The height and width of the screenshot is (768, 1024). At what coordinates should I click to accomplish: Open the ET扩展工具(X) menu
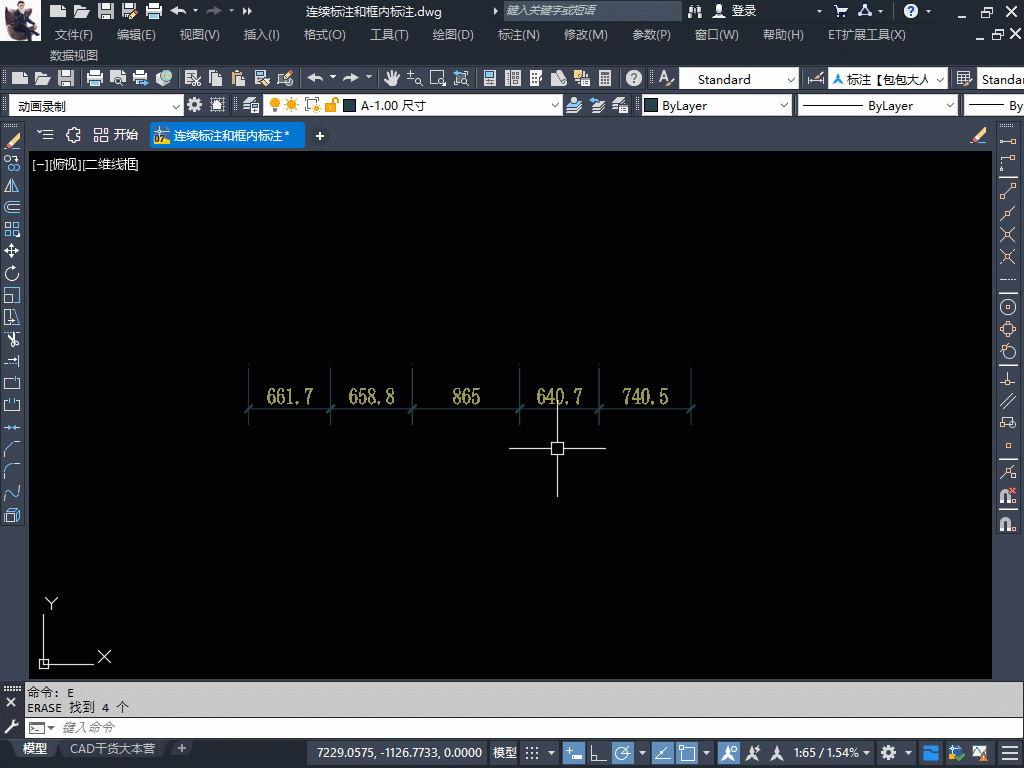867,35
